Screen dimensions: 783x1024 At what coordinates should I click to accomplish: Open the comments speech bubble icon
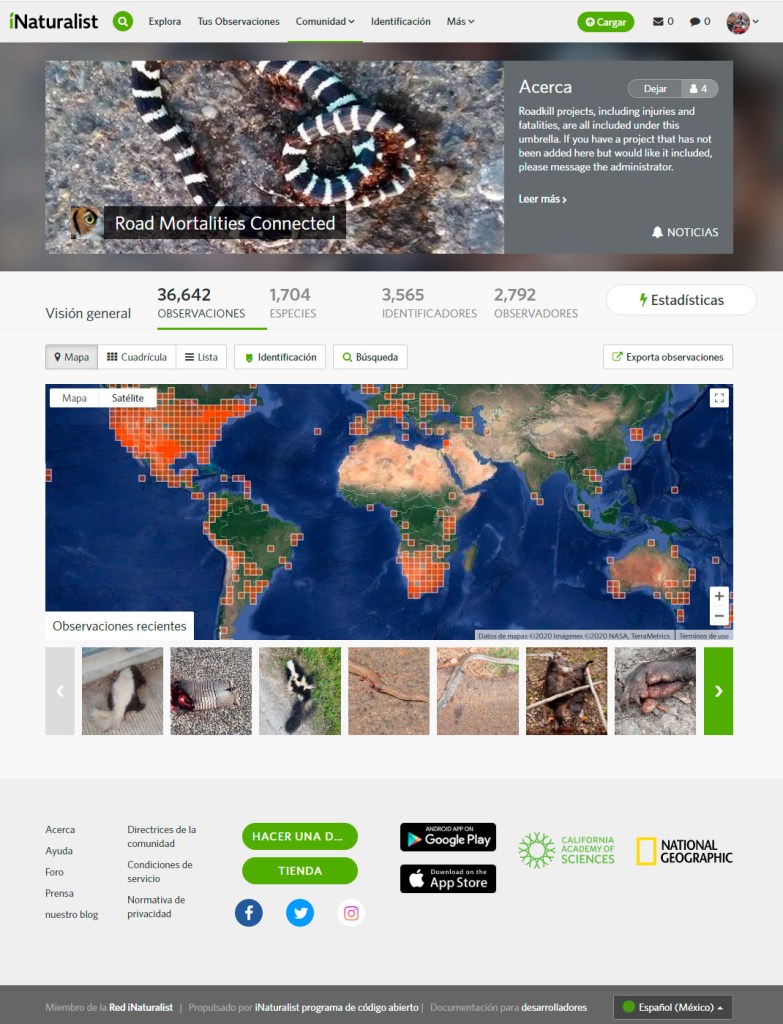pos(694,22)
